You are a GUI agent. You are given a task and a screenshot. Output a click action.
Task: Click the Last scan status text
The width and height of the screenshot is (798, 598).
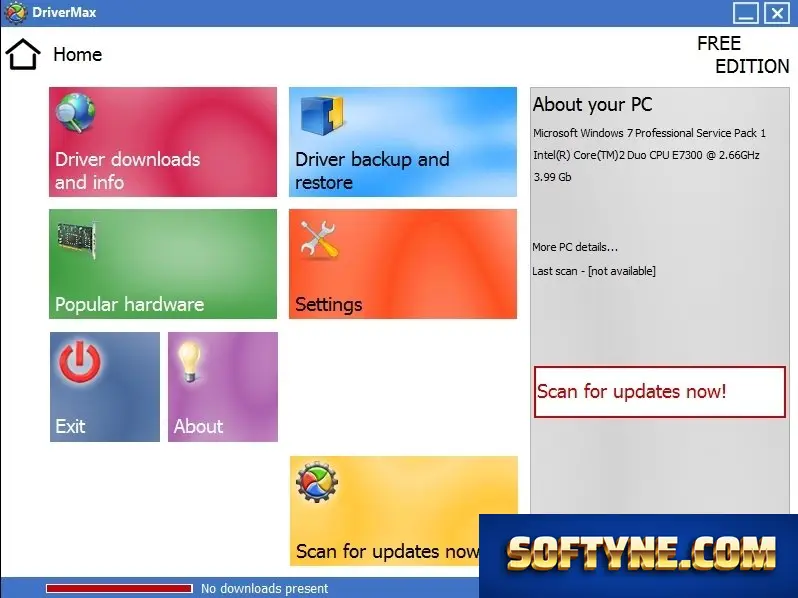pyautogui.click(x=593, y=271)
